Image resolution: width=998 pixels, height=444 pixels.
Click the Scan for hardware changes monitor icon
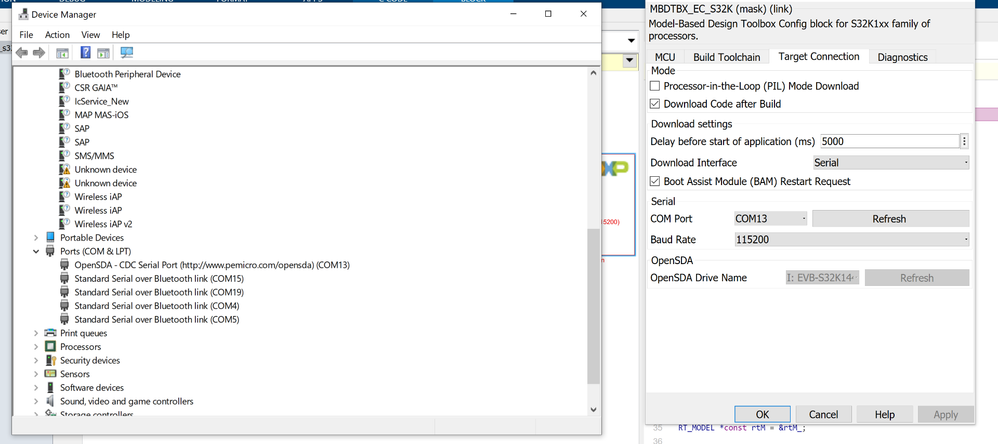pos(127,52)
